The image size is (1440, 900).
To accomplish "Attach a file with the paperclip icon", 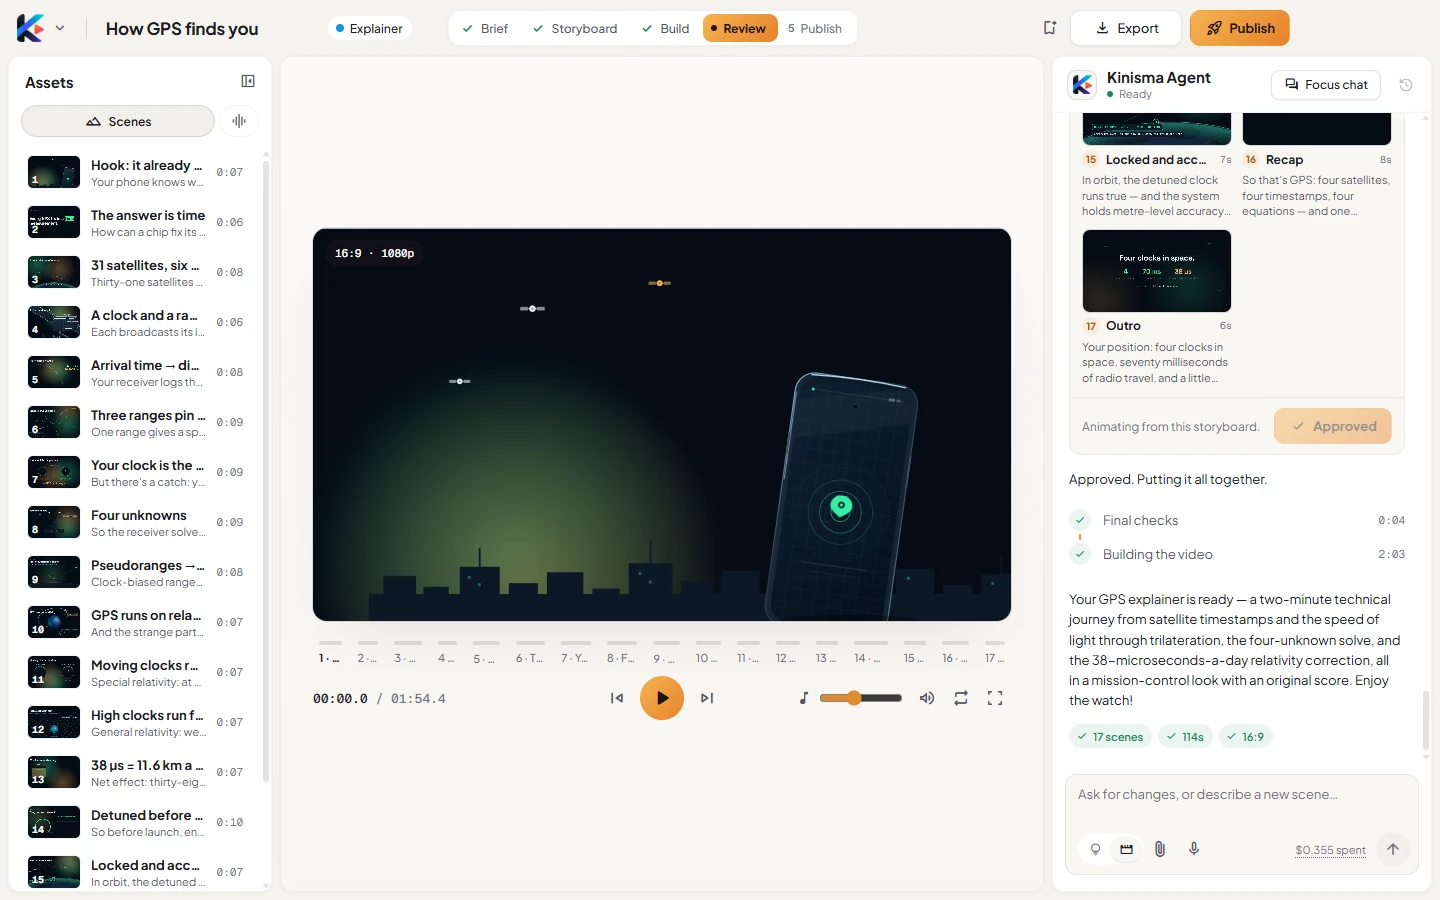I will click(1160, 849).
